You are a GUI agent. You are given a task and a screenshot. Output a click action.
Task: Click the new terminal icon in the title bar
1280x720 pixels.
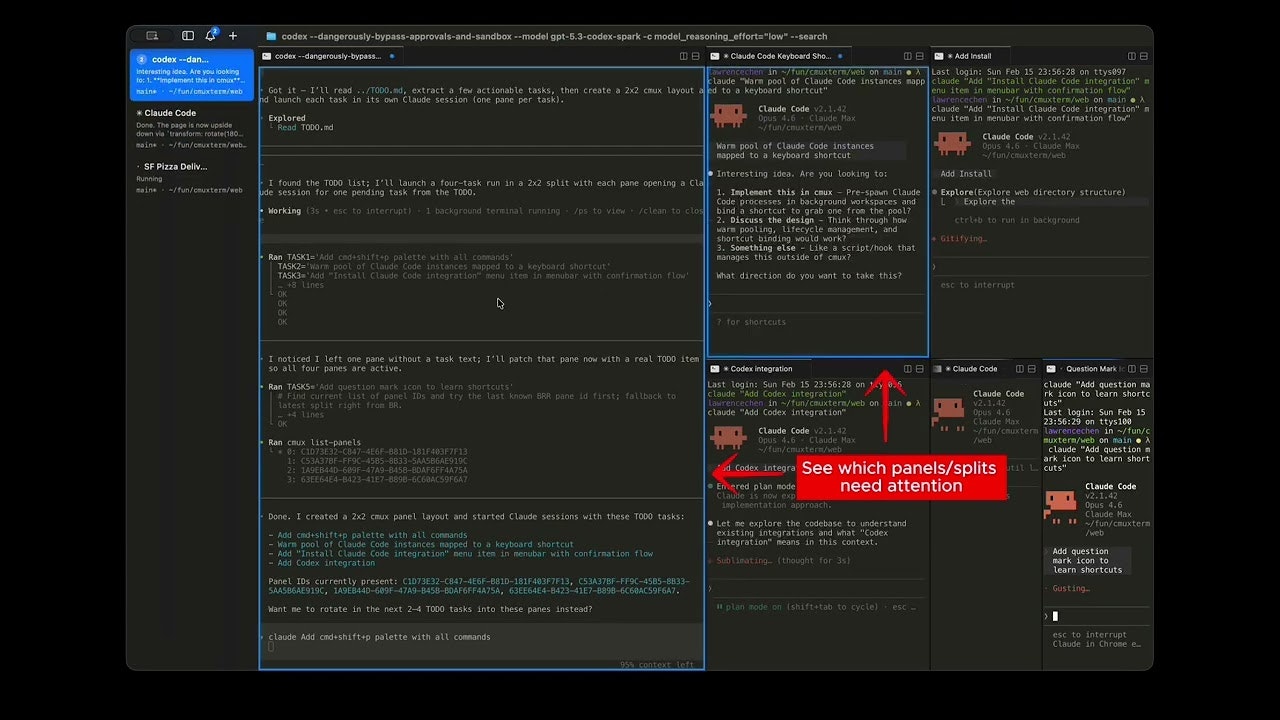tap(152, 35)
